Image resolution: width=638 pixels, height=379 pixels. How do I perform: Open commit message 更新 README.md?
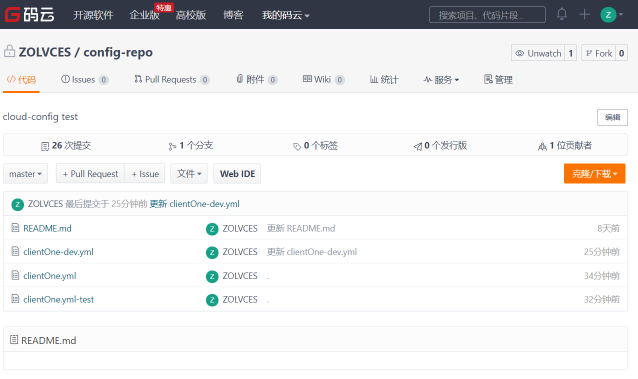coord(301,228)
